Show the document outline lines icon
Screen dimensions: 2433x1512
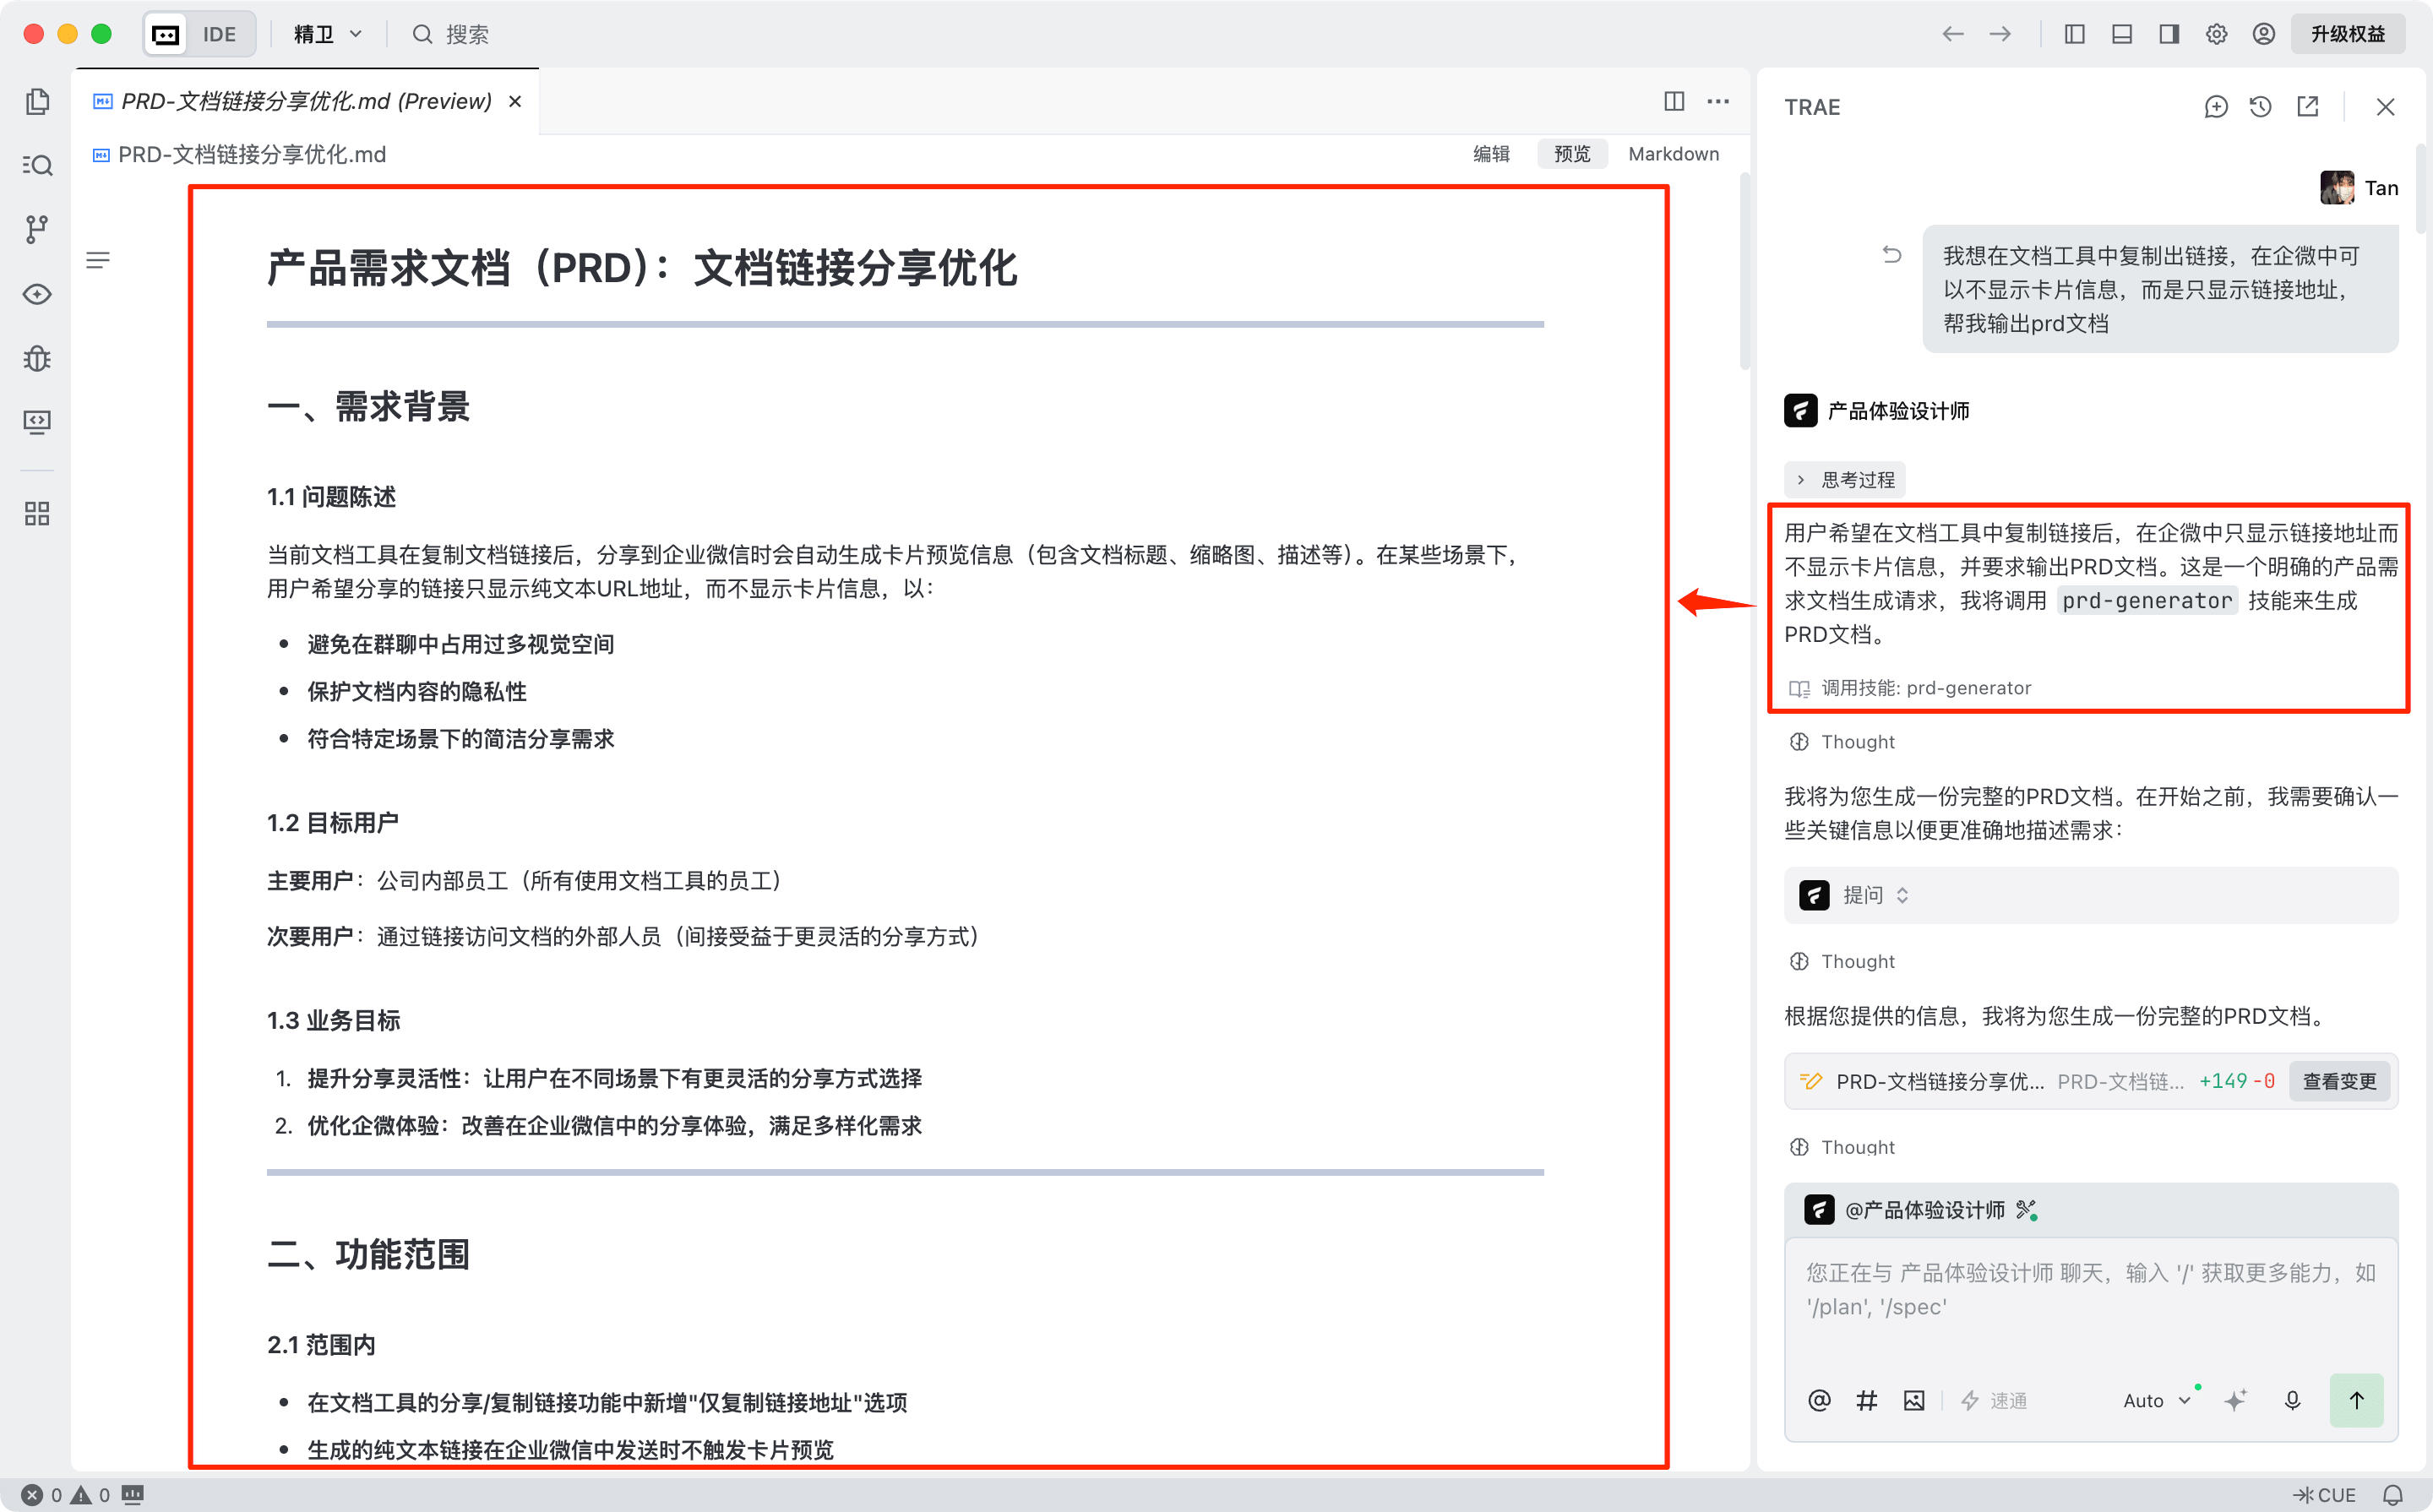pos(98,261)
